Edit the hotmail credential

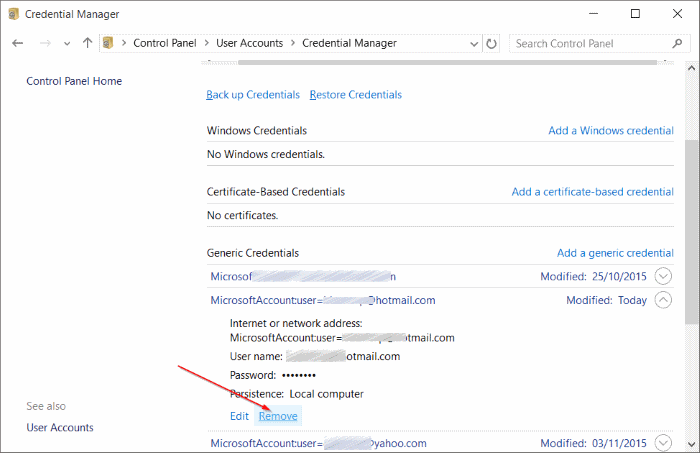[x=239, y=416]
